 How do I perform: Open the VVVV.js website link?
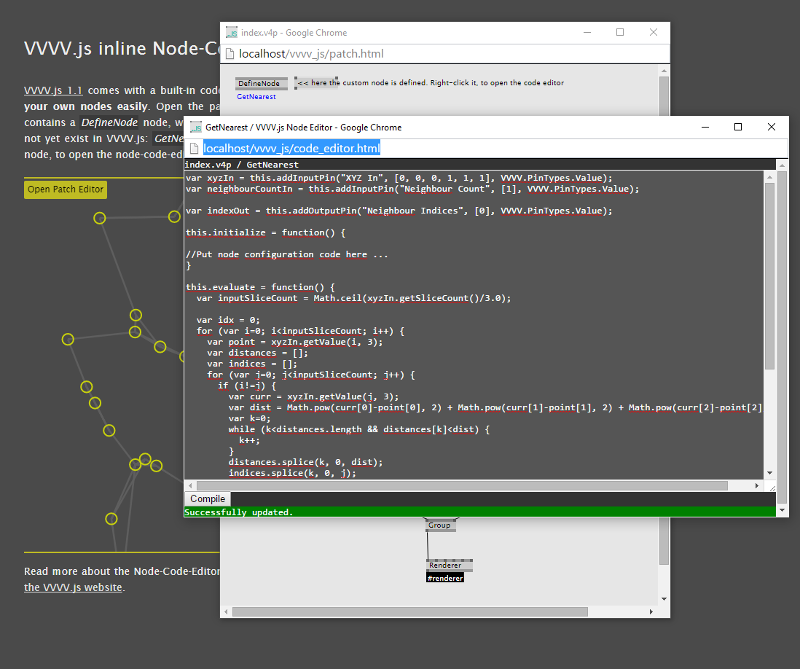[73, 587]
